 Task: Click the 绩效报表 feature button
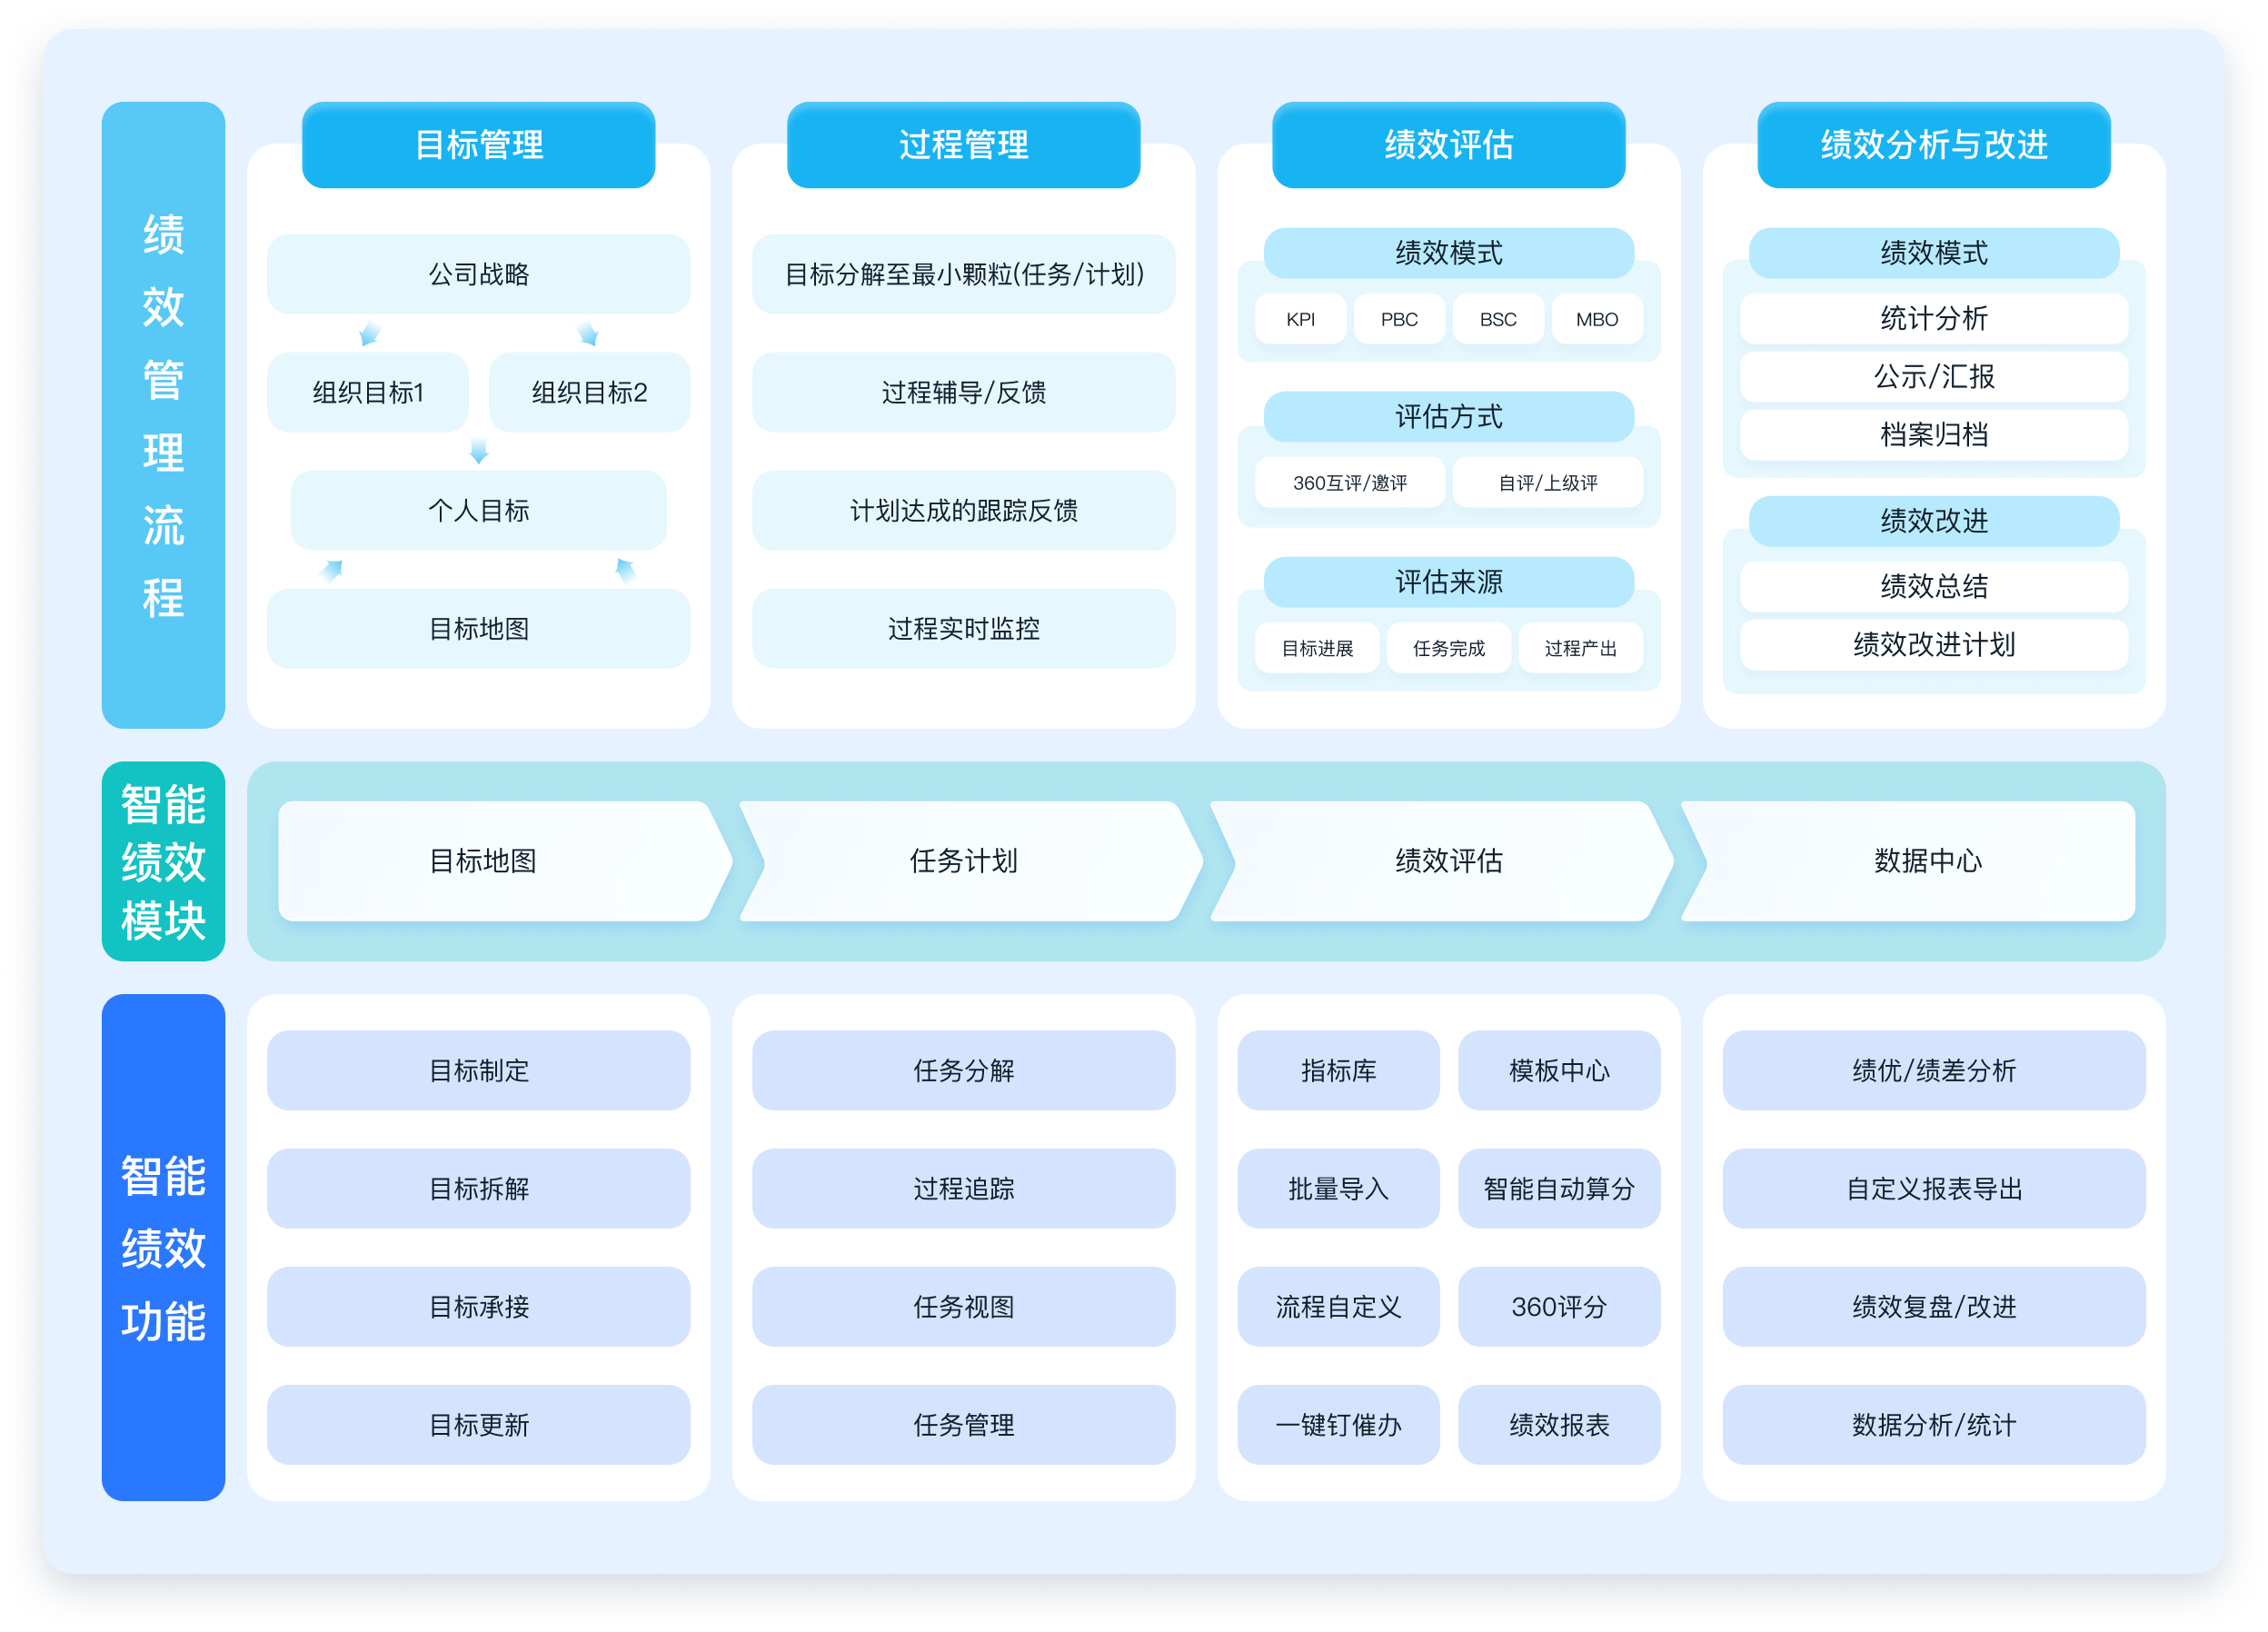(1559, 1424)
